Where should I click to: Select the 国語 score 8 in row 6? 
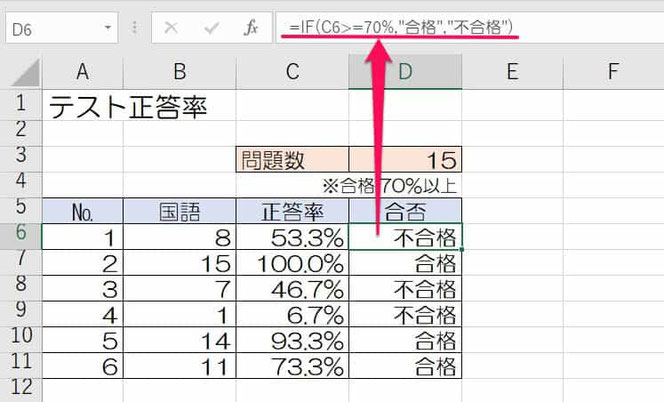pos(180,237)
